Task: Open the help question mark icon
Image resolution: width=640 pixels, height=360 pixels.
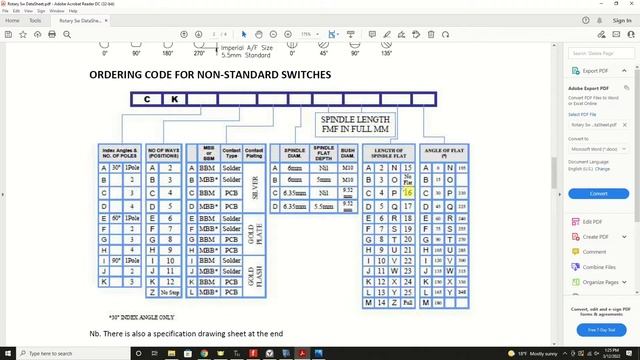Action: click(586, 20)
